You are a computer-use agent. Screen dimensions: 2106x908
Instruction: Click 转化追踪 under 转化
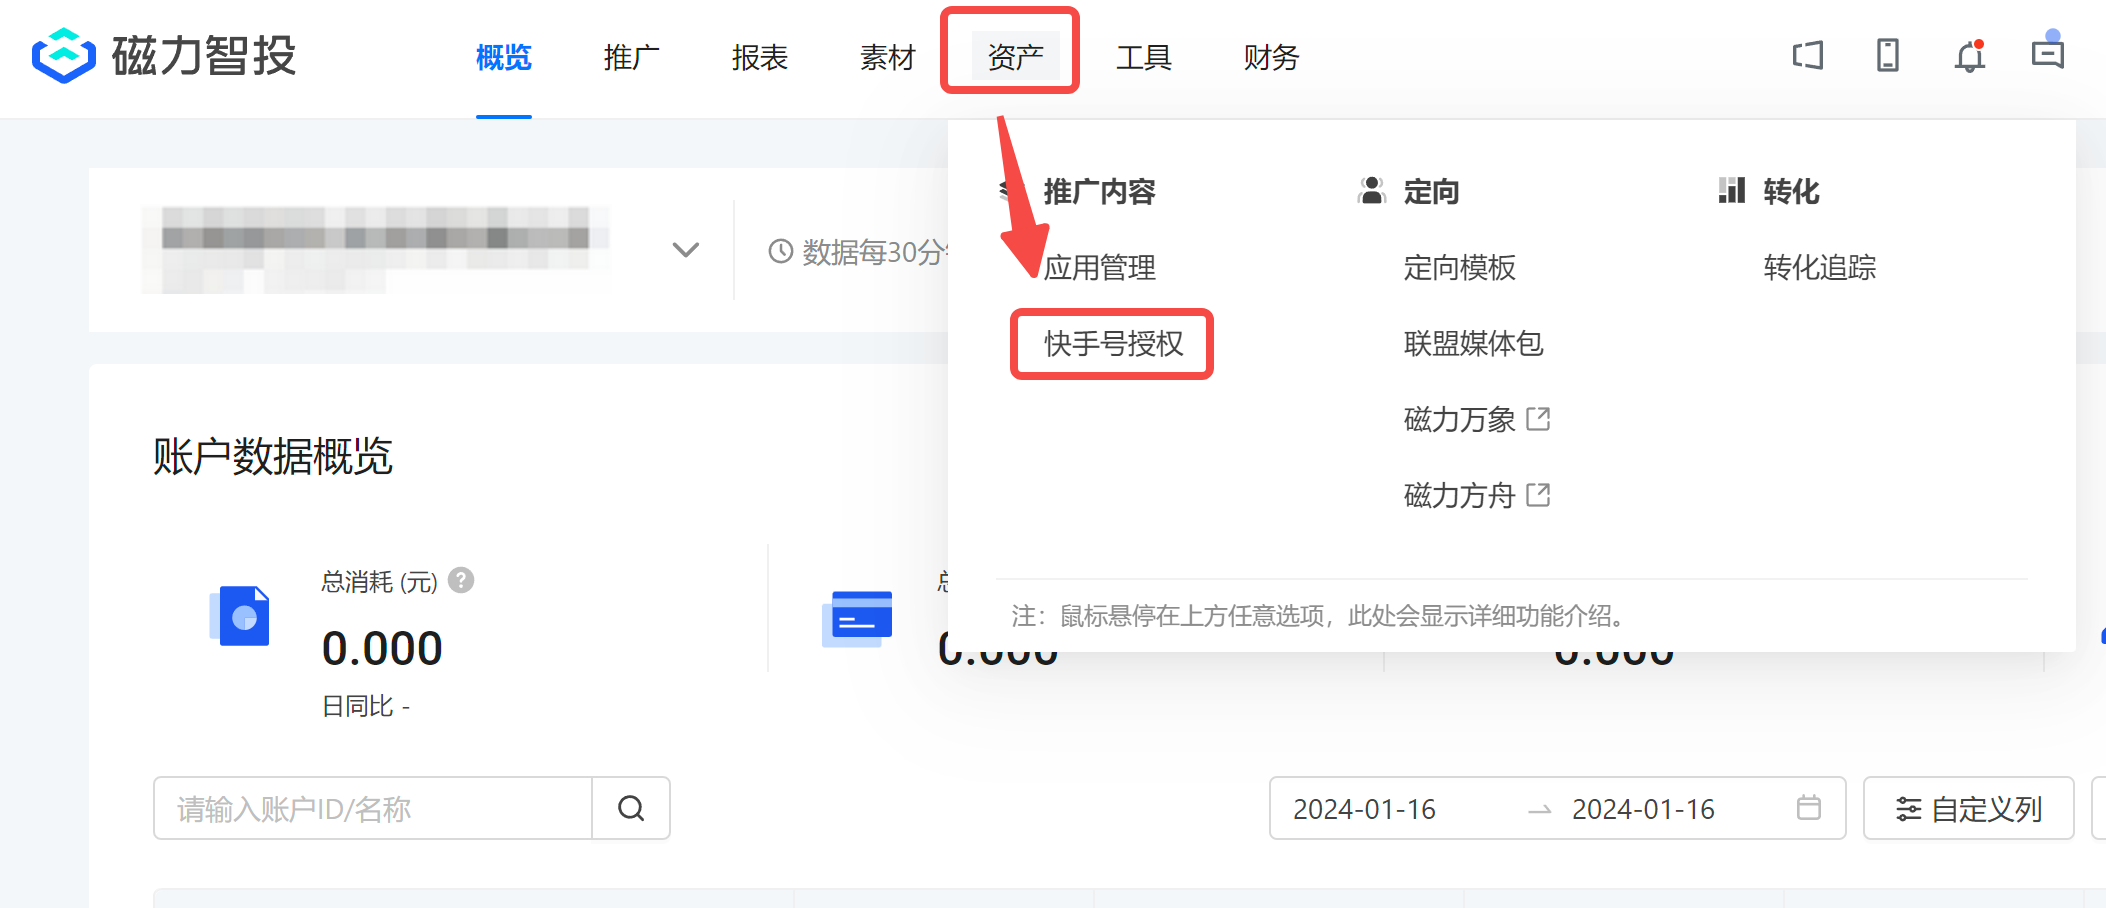[1818, 267]
